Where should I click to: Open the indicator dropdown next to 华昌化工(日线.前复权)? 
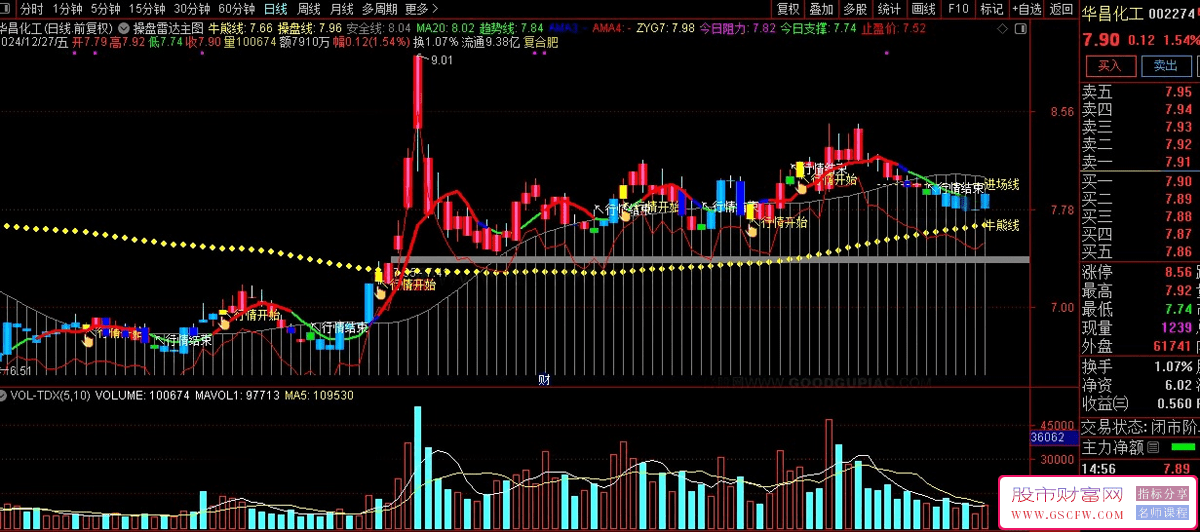click(123, 27)
